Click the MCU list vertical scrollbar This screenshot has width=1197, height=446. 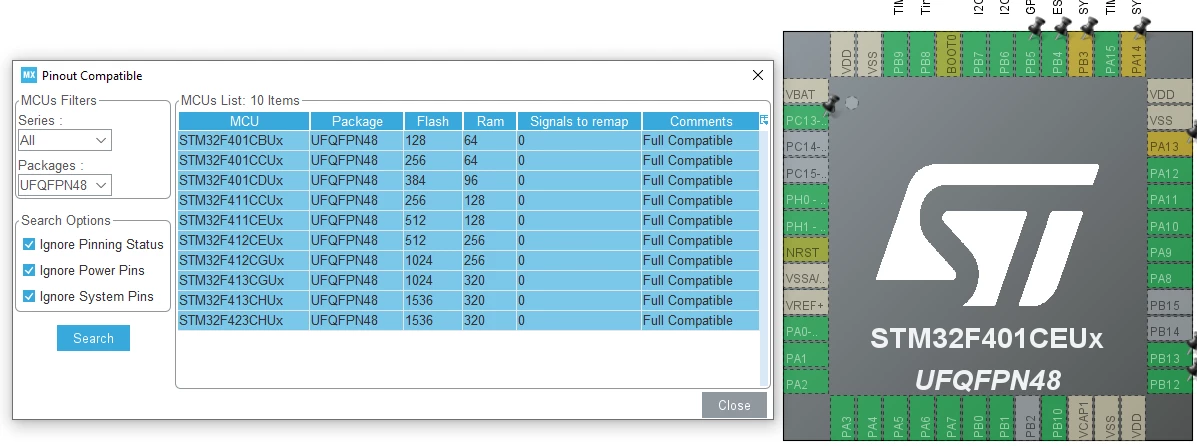pos(764,257)
